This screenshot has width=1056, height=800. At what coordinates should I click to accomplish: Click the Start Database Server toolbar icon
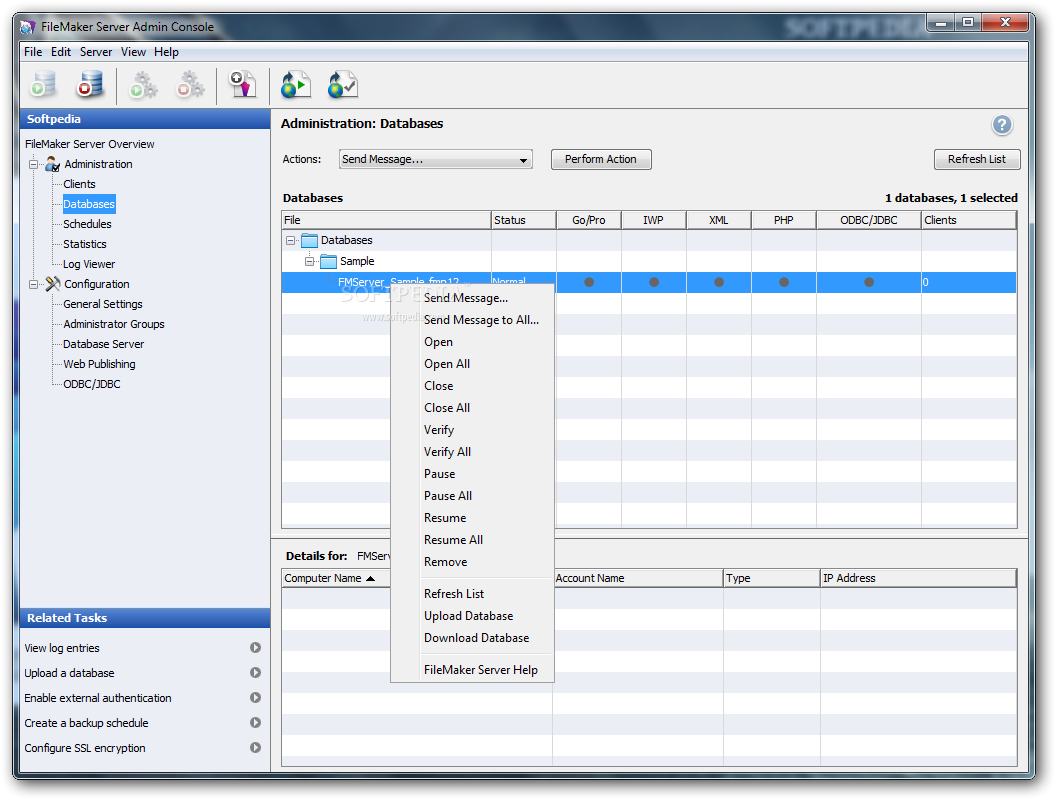click(44, 86)
